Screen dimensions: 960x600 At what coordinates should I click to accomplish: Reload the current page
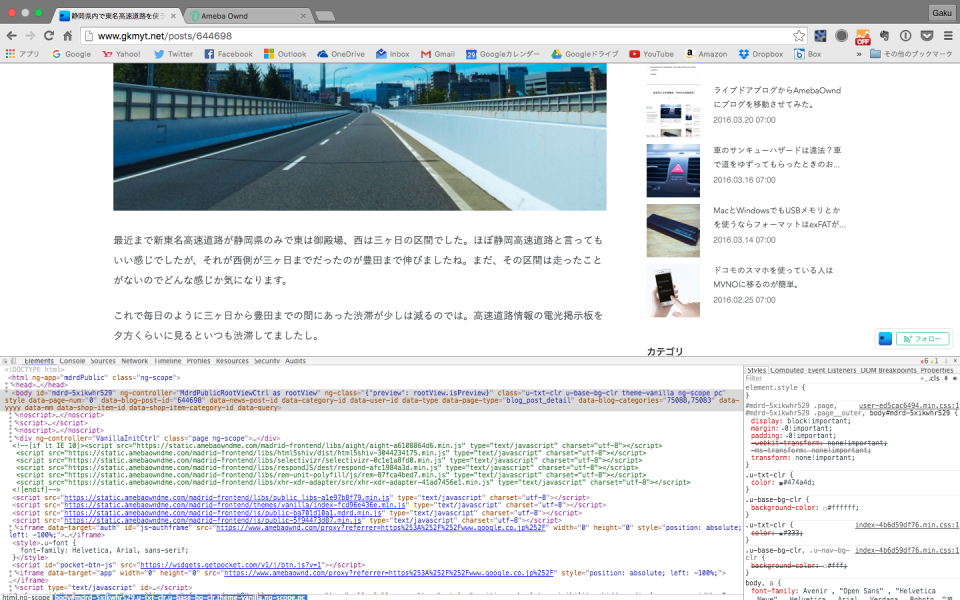(x=49, y=36)
